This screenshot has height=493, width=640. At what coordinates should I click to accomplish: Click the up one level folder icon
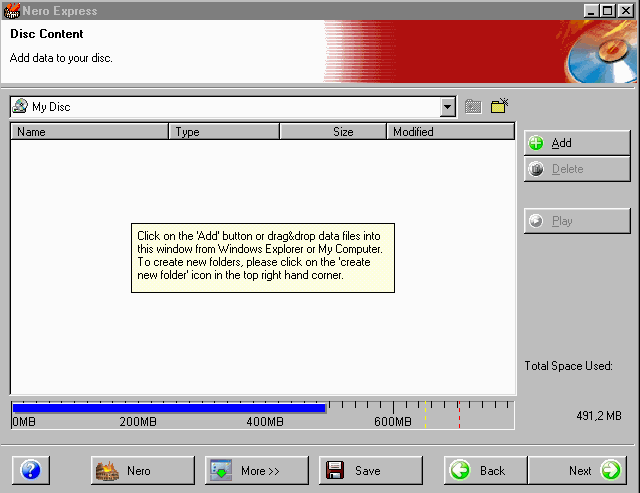(474, 106)
